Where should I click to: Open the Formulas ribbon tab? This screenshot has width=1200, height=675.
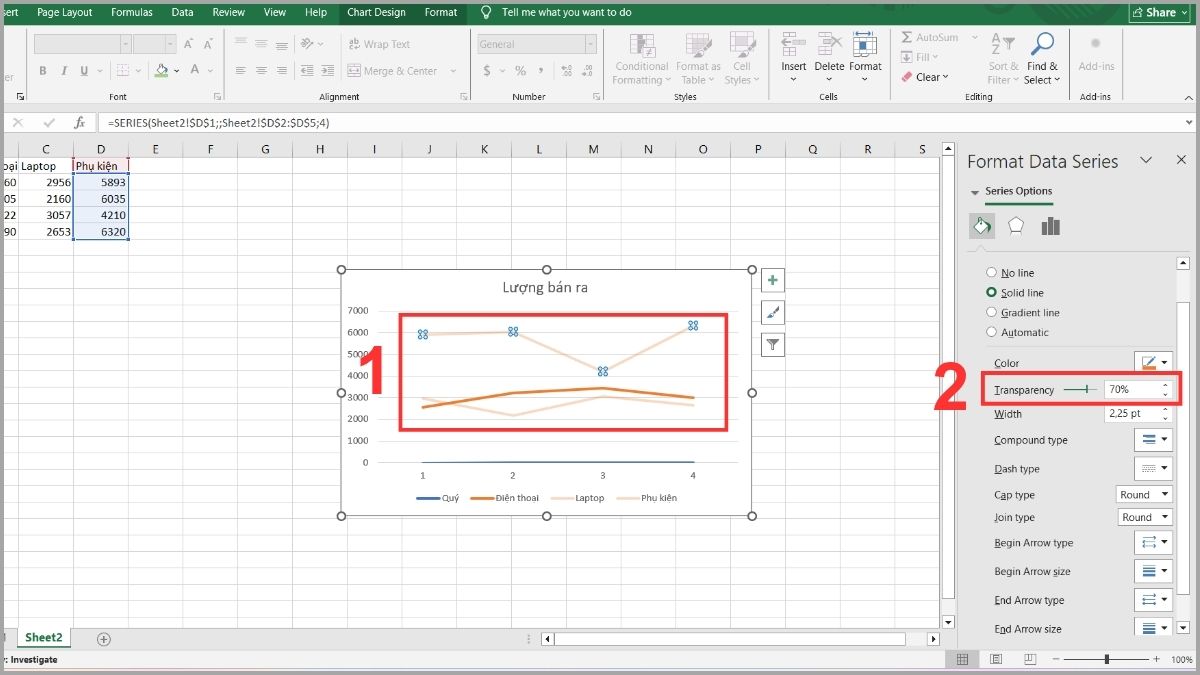132,13
